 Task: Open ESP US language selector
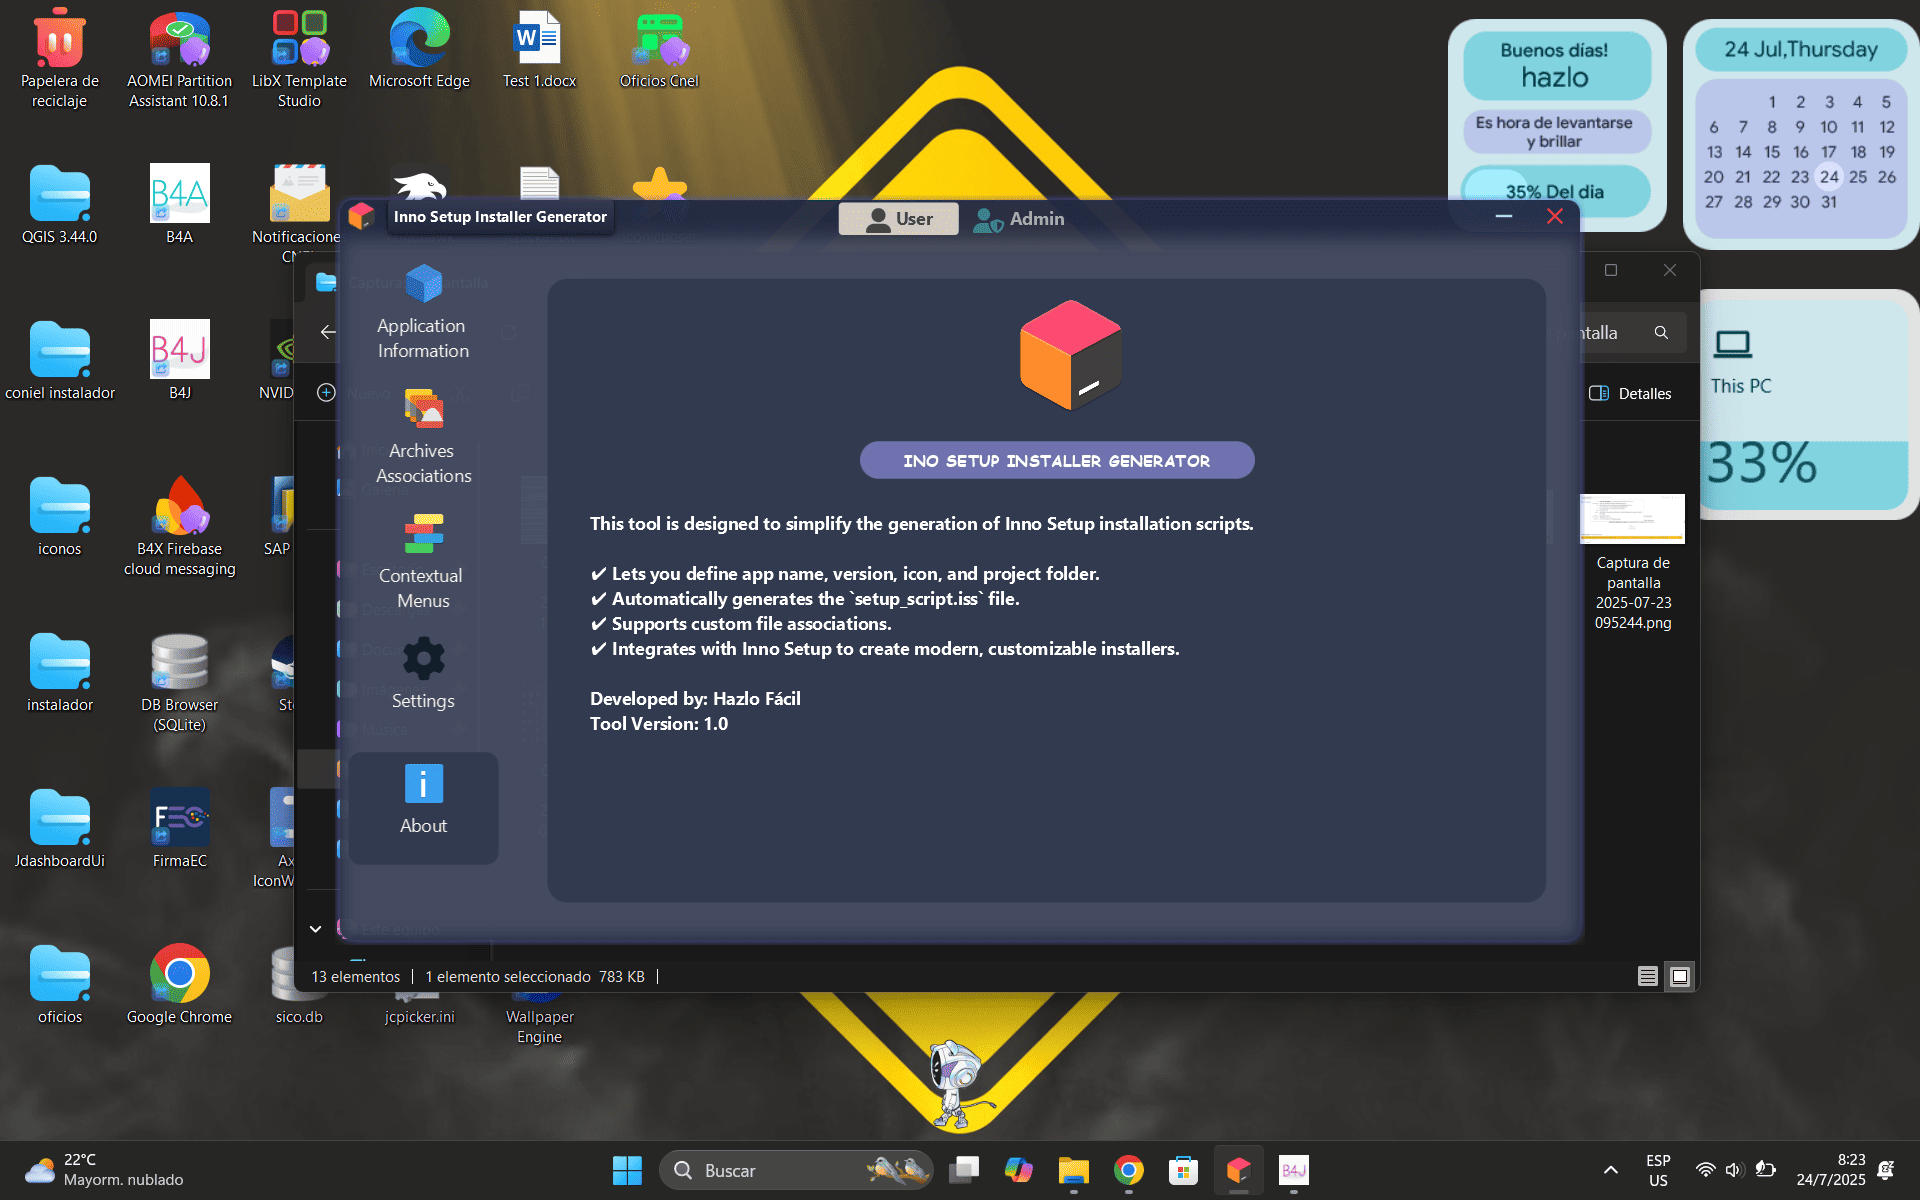(1657, 1170)
